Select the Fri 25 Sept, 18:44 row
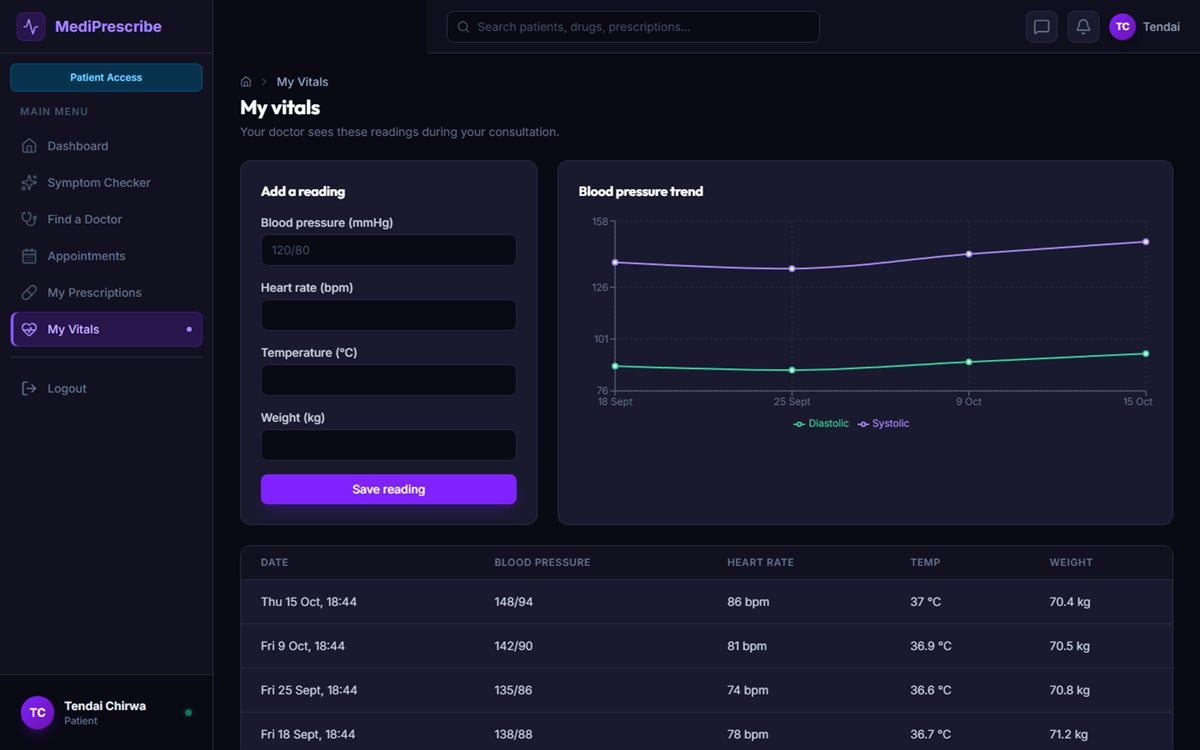 706,690
